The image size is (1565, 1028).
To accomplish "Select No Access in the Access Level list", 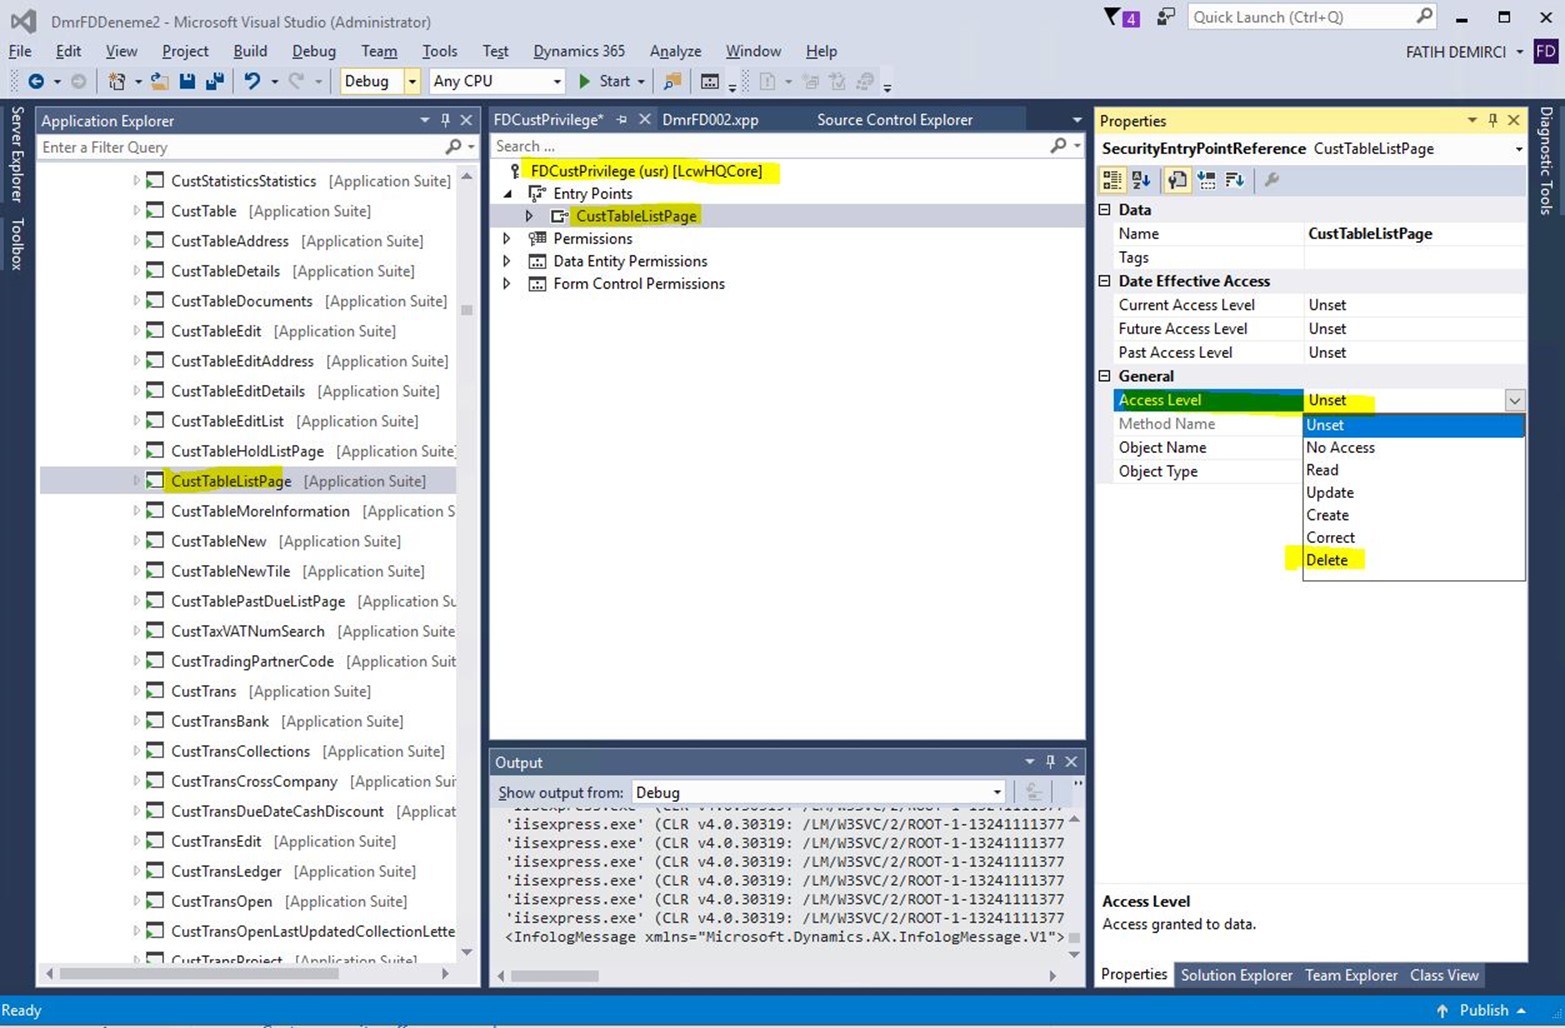I will tap(1414, 447).
